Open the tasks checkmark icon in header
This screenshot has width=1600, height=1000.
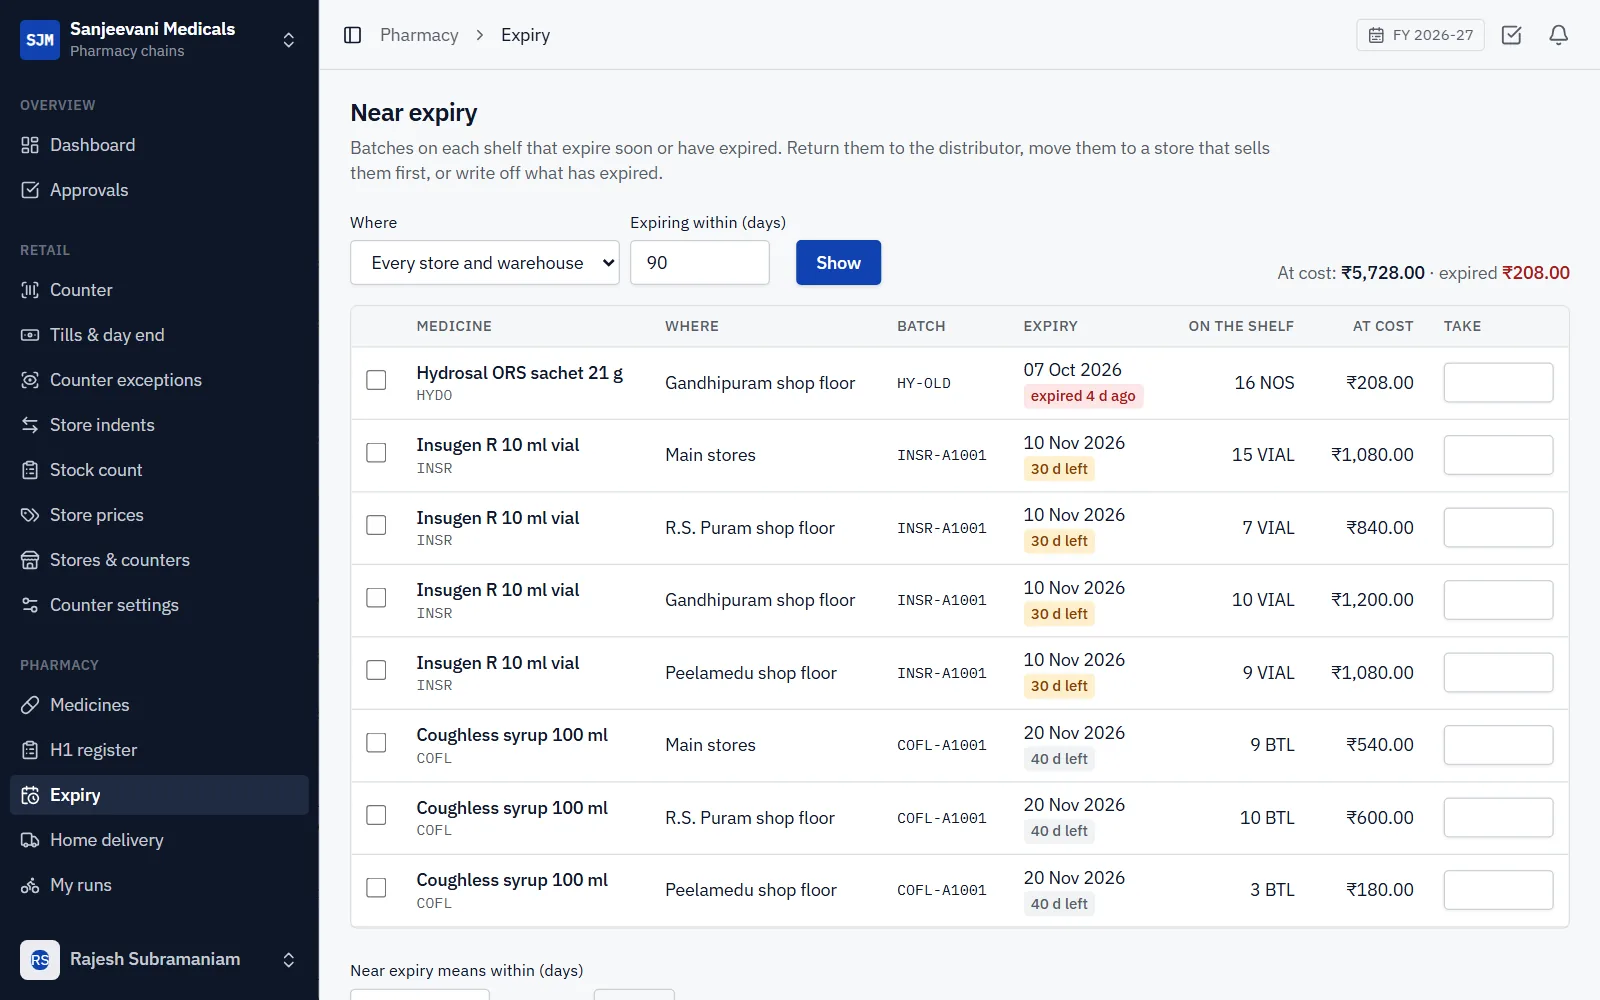pos(1511,35)
